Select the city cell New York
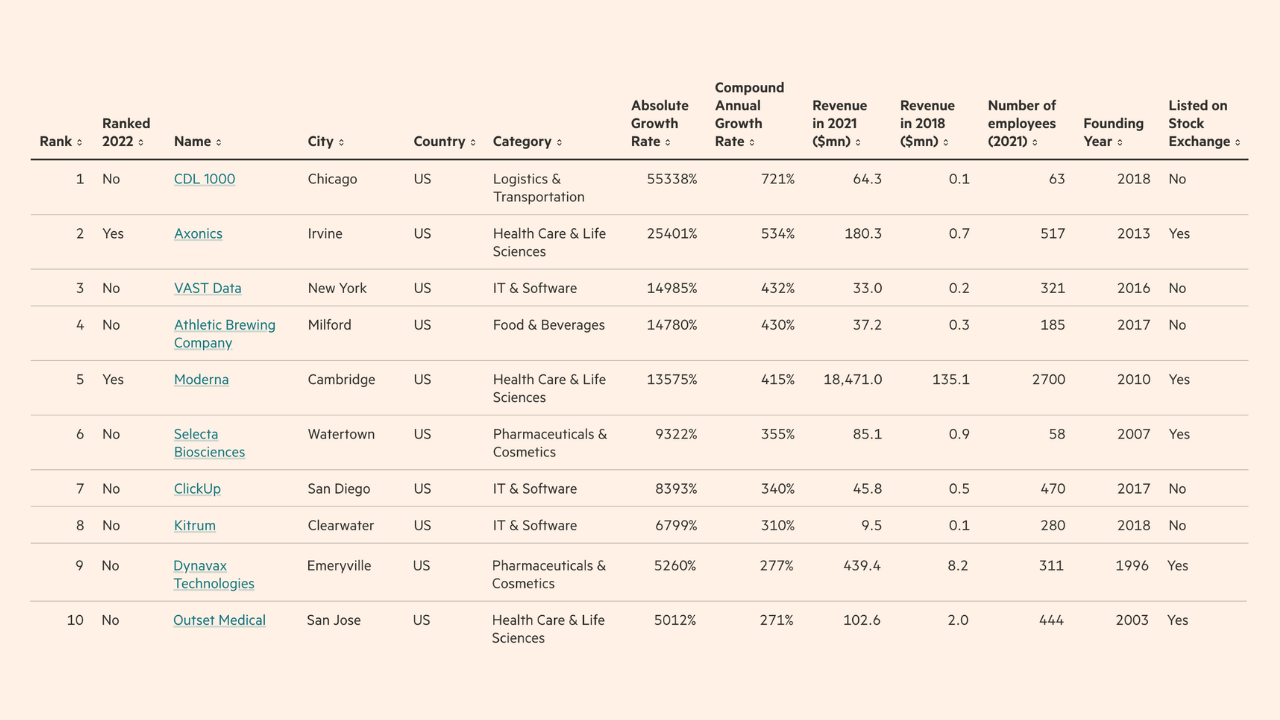This screenshot has width=1280, height=720. pos(337,288)
